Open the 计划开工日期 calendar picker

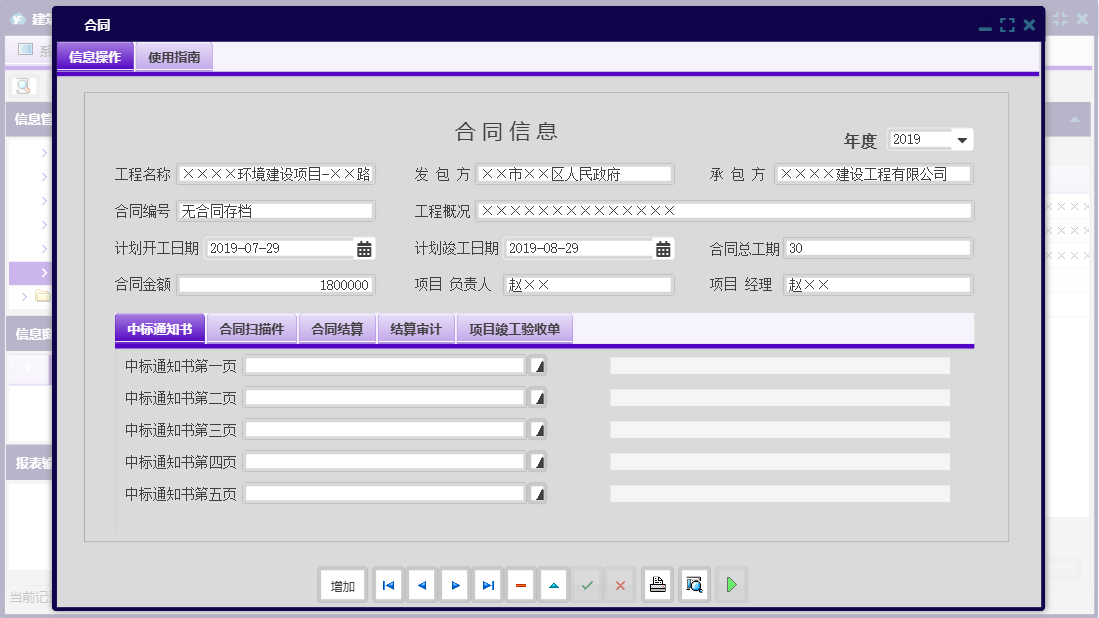tap(364, 247)
